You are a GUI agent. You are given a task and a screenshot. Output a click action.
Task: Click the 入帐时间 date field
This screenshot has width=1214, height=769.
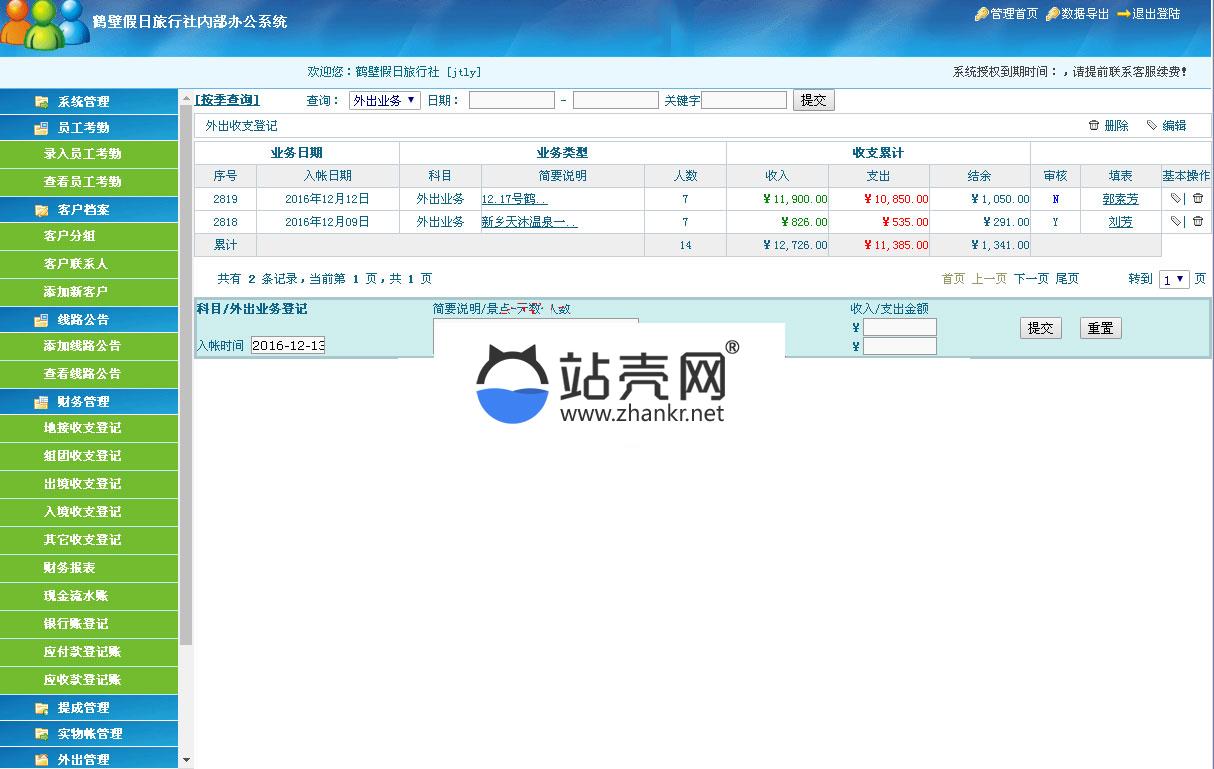click(x=288, y=346)
